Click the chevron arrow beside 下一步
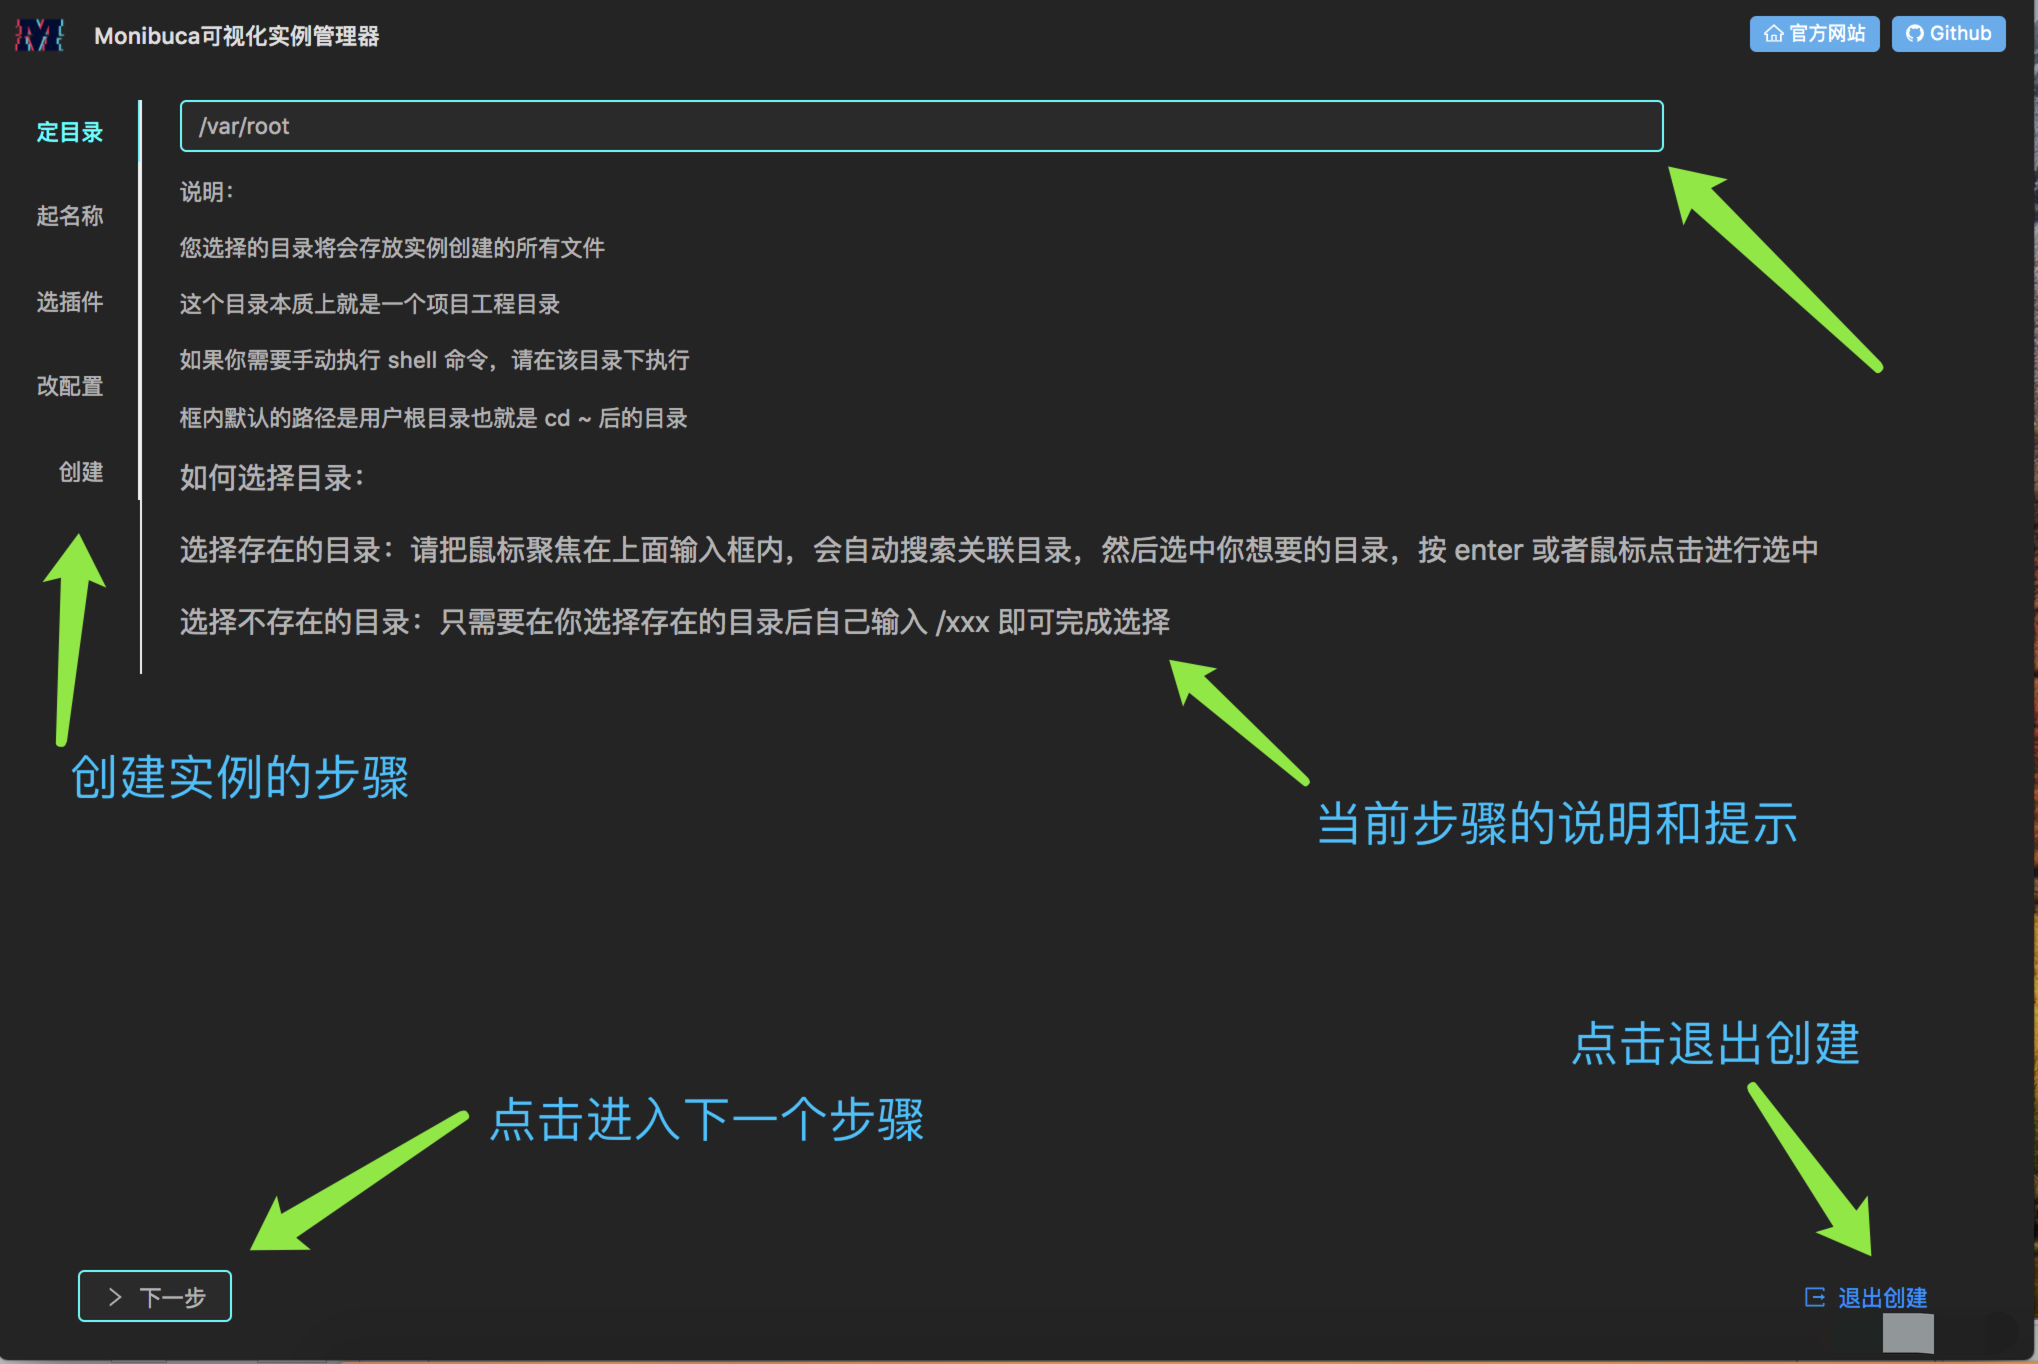The width and height of the screenshot is (2038, 1364). [x=116, y=1297]
